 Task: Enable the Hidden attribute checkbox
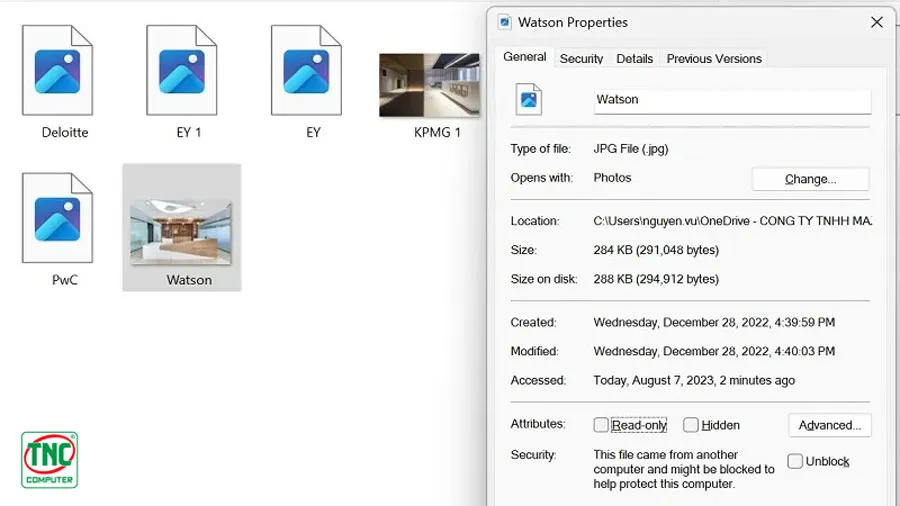690,425
